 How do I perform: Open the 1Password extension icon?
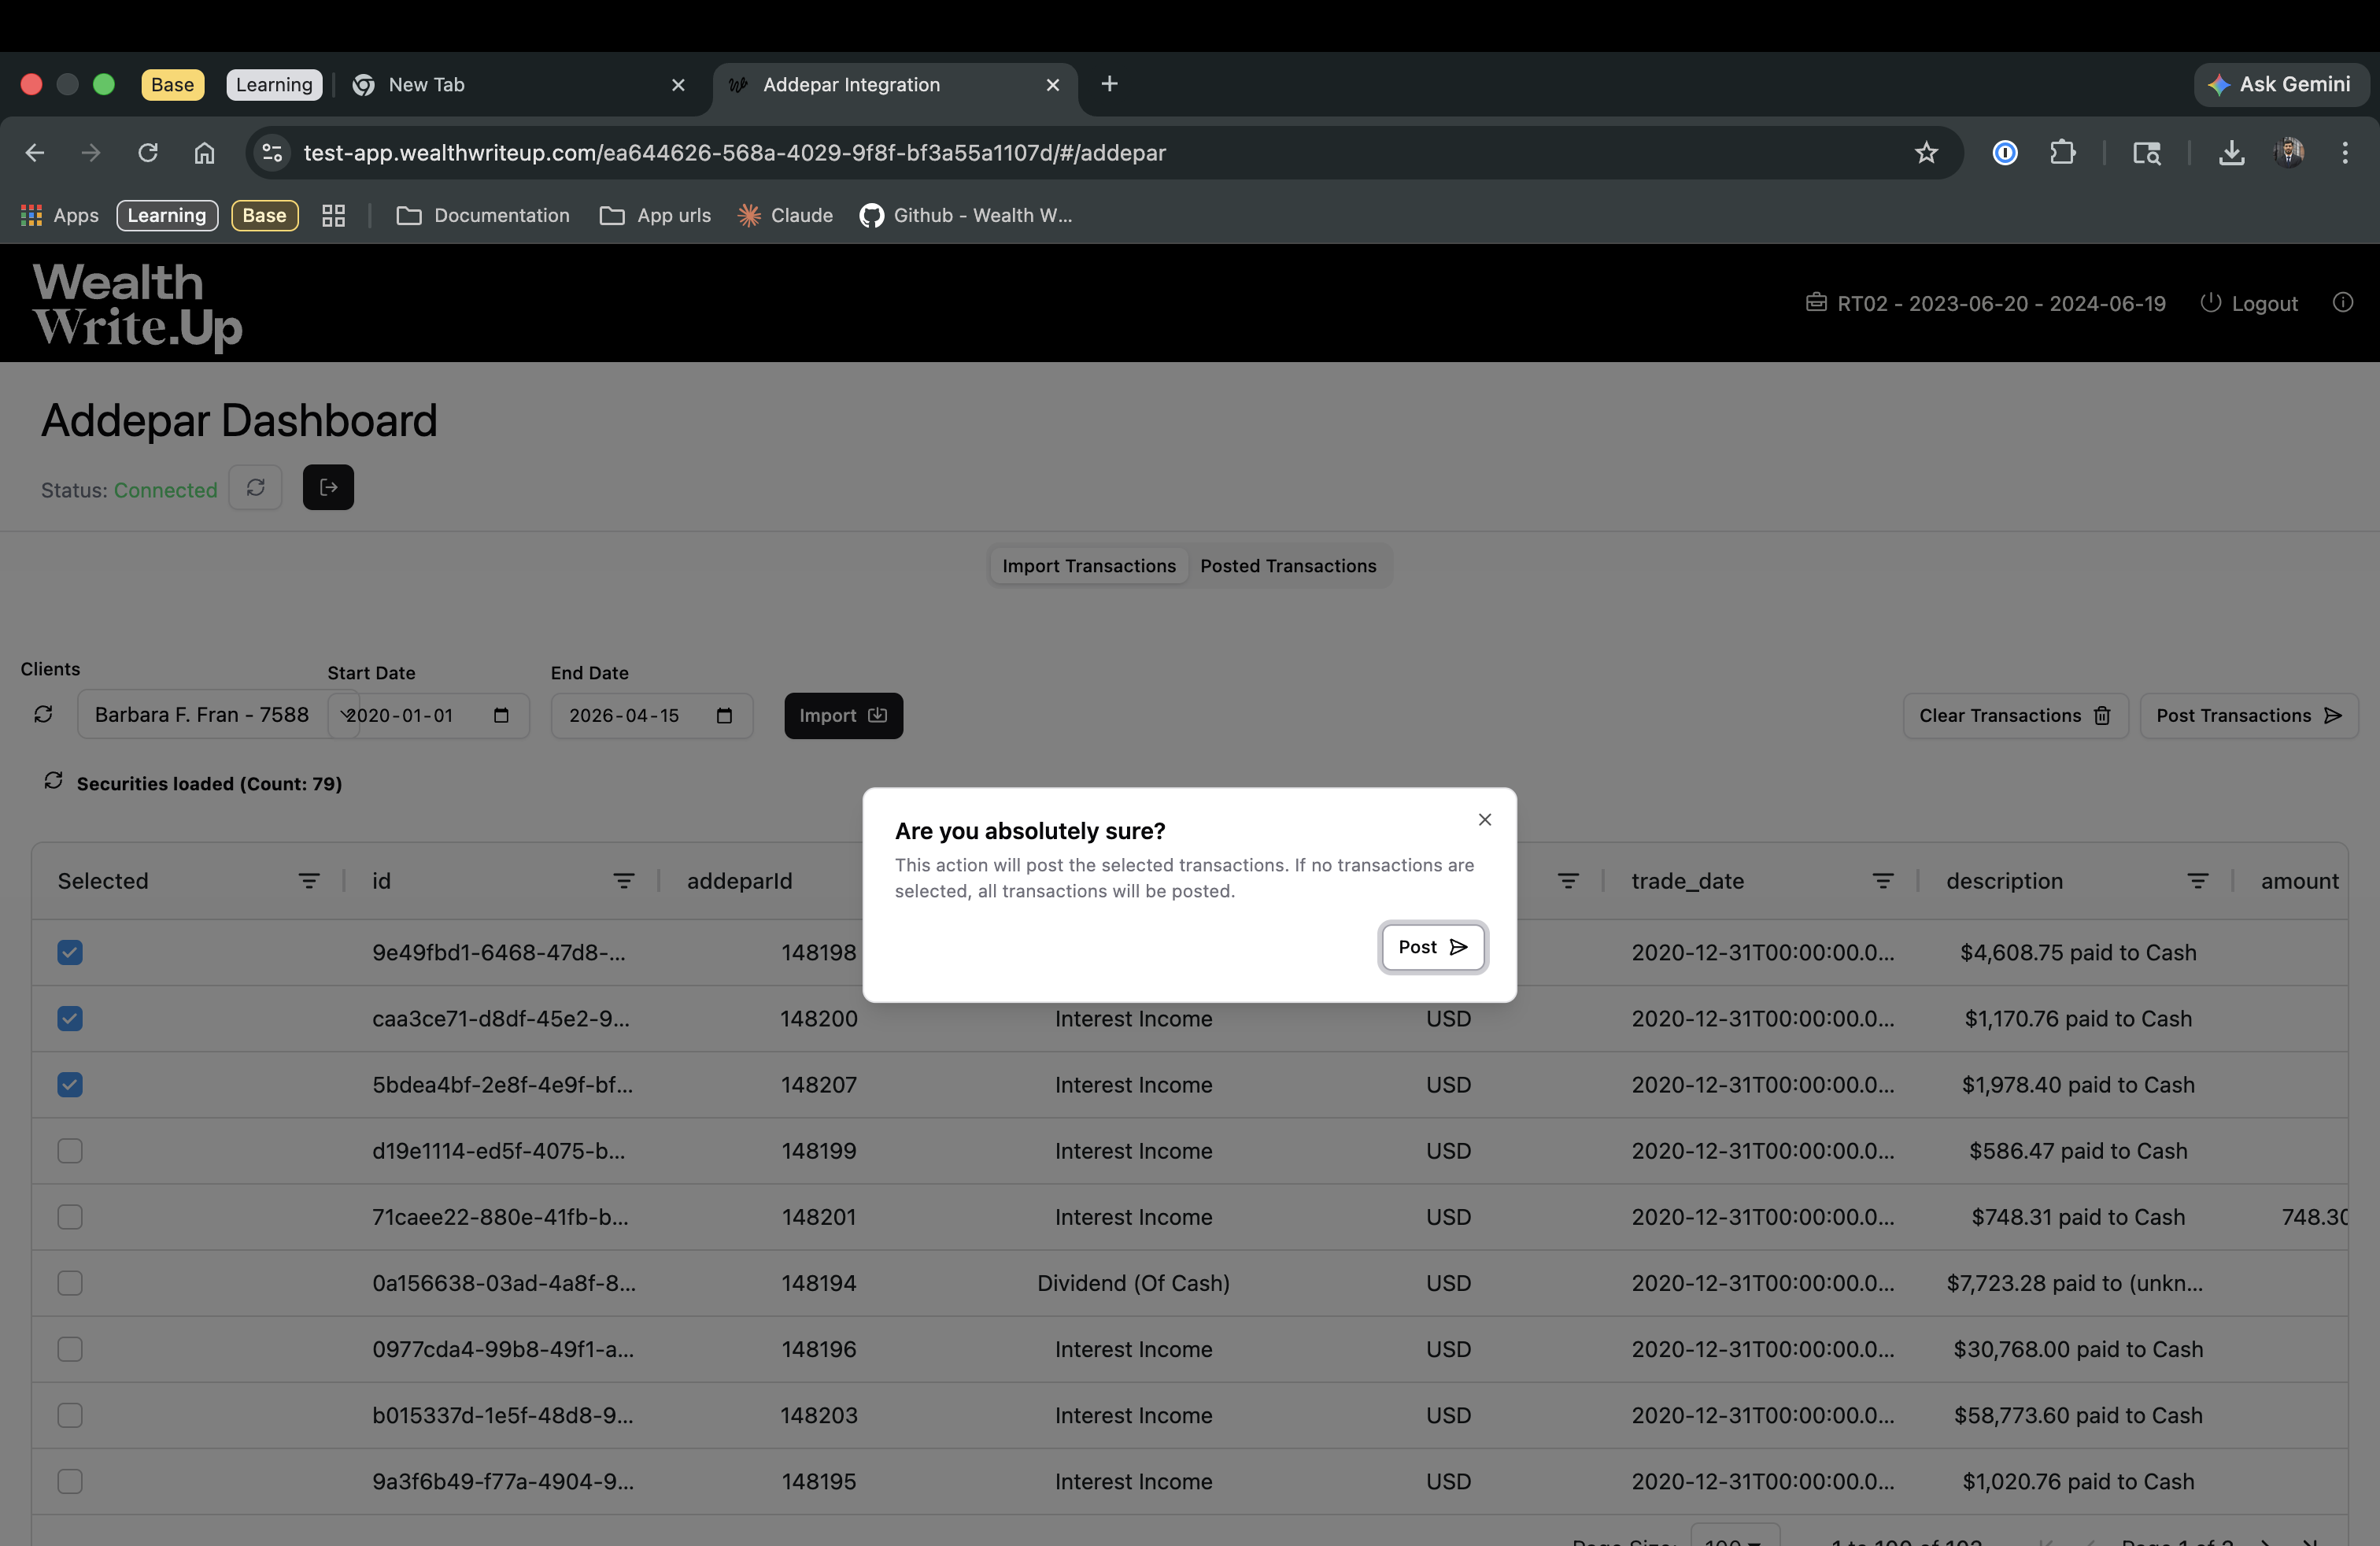tap(2004, 152)
